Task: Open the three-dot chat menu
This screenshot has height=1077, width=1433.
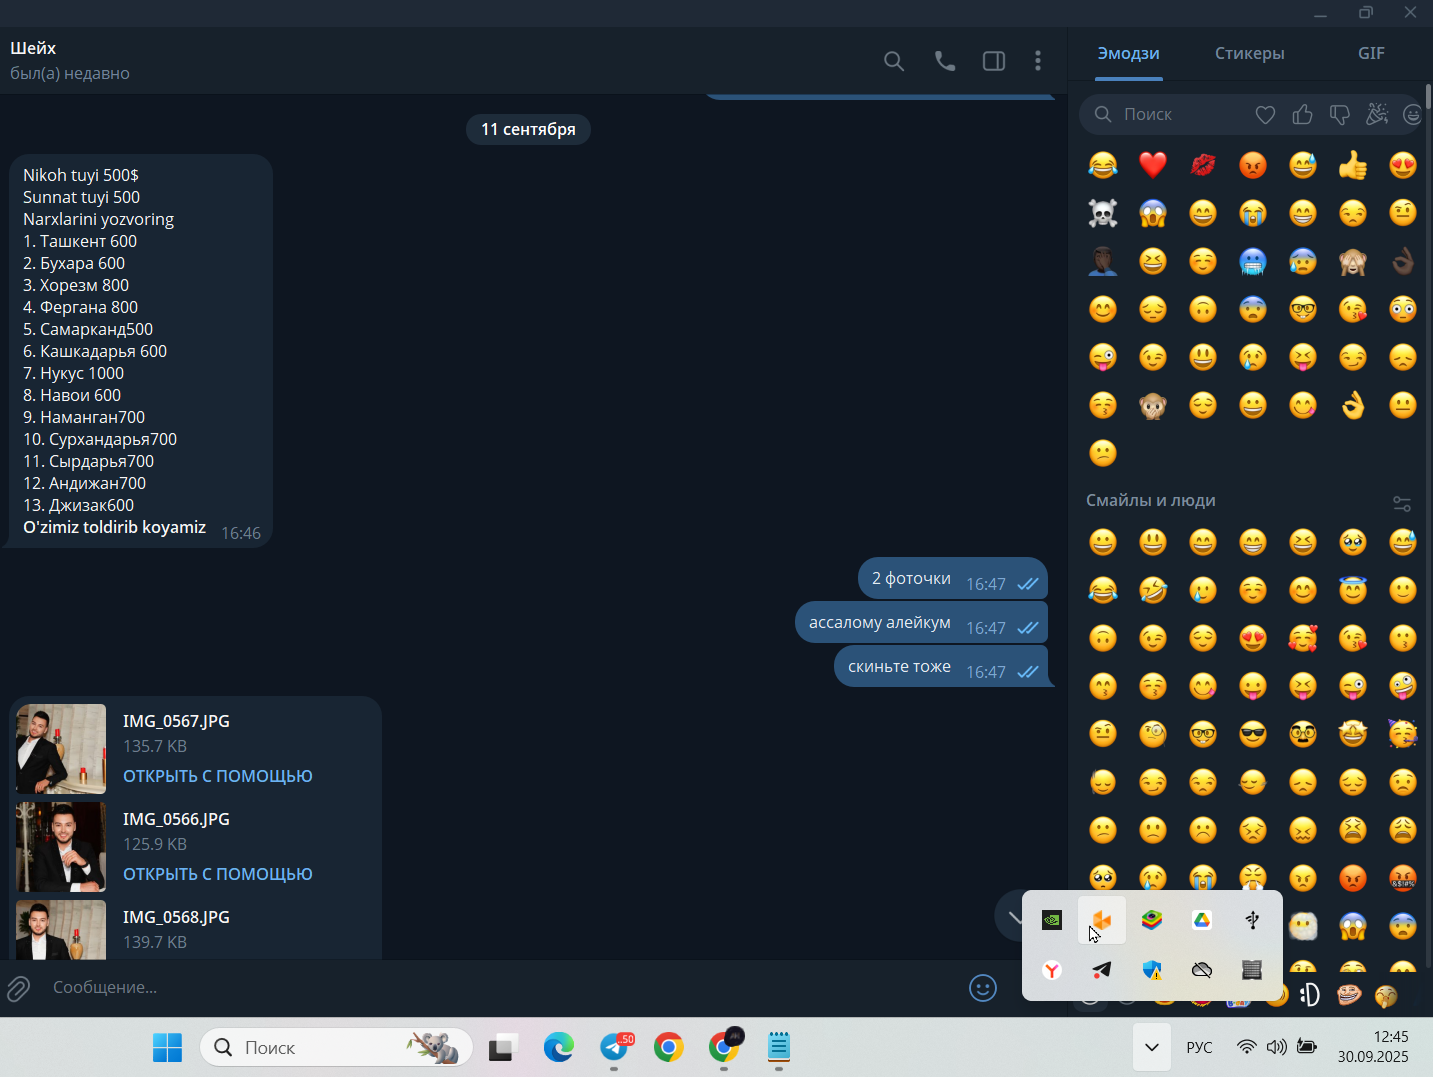Action: coord(1038,61)
